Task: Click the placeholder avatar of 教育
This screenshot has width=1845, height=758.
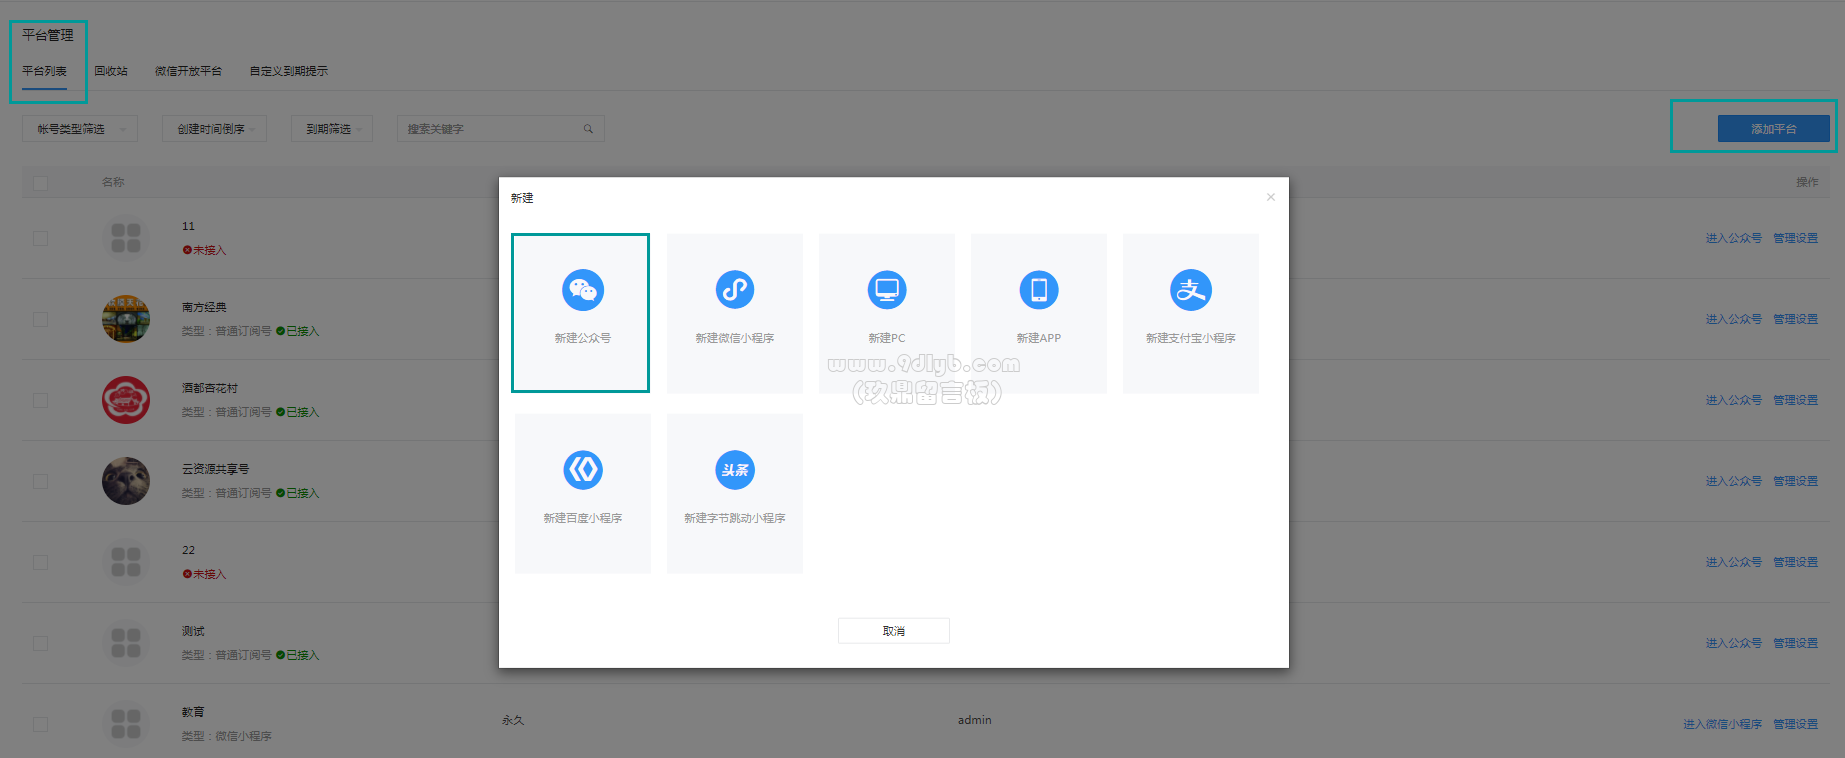Action: pyautogui.click(x=126, y=724)
